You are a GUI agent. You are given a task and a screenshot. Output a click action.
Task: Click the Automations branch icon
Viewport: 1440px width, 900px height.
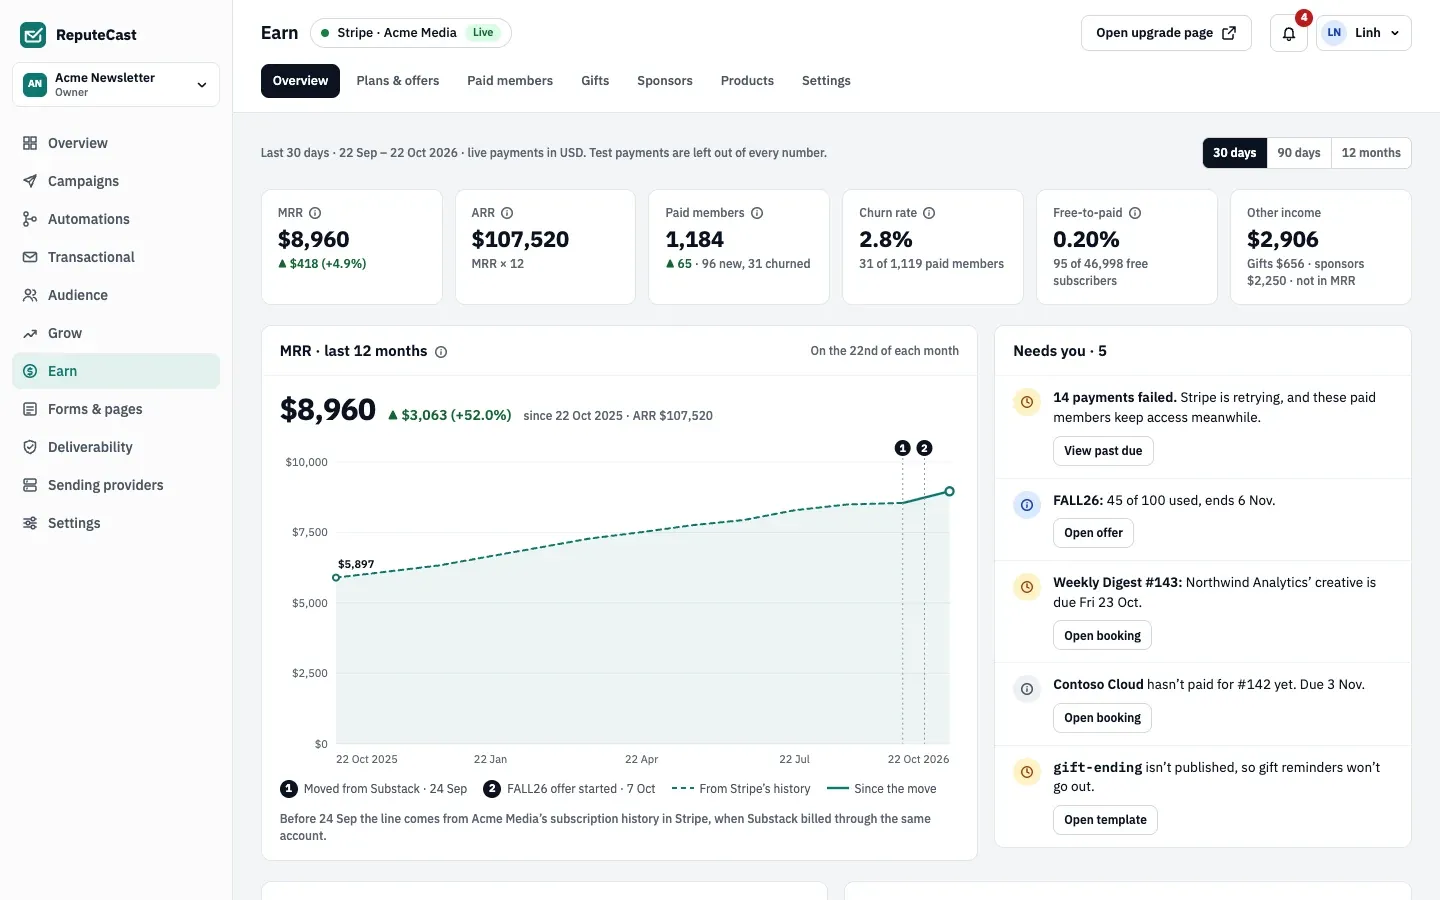[x=30, y=219]
